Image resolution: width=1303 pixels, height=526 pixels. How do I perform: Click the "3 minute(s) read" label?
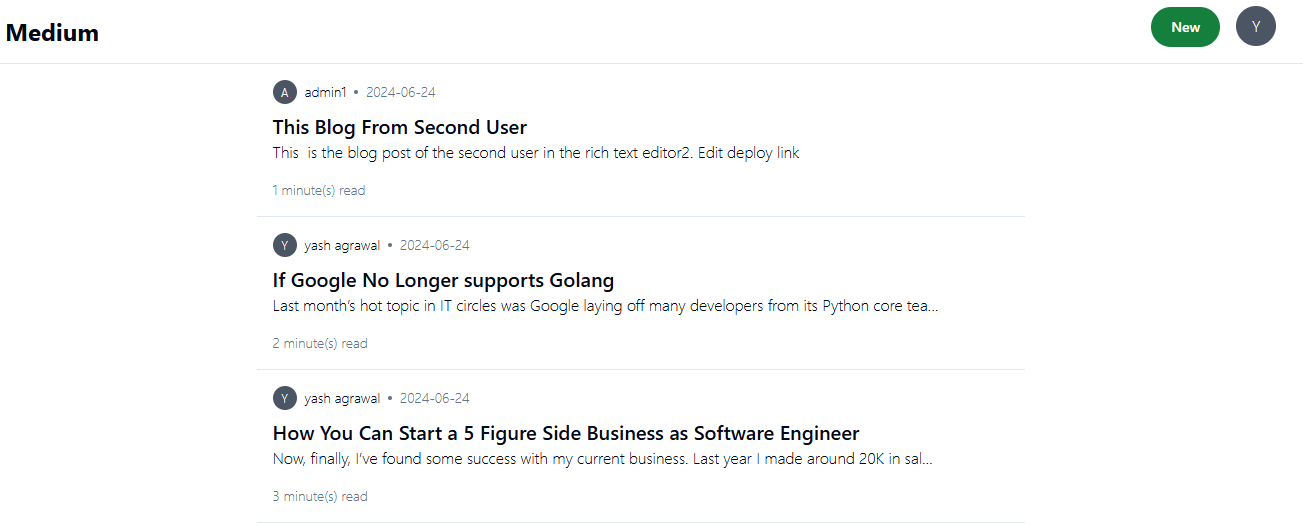(320, 496)
